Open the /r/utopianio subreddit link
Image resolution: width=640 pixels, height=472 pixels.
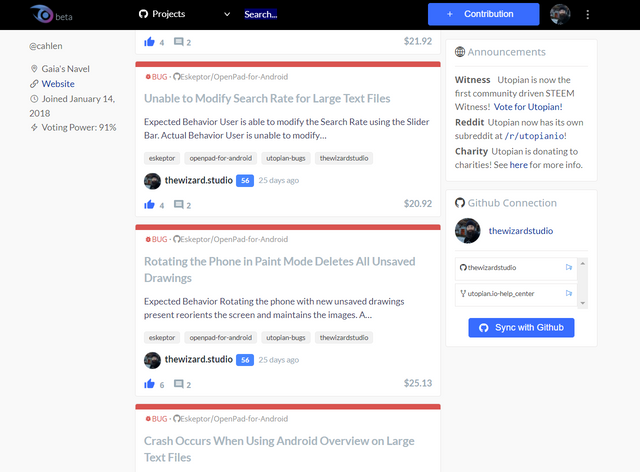click(534, 136)
